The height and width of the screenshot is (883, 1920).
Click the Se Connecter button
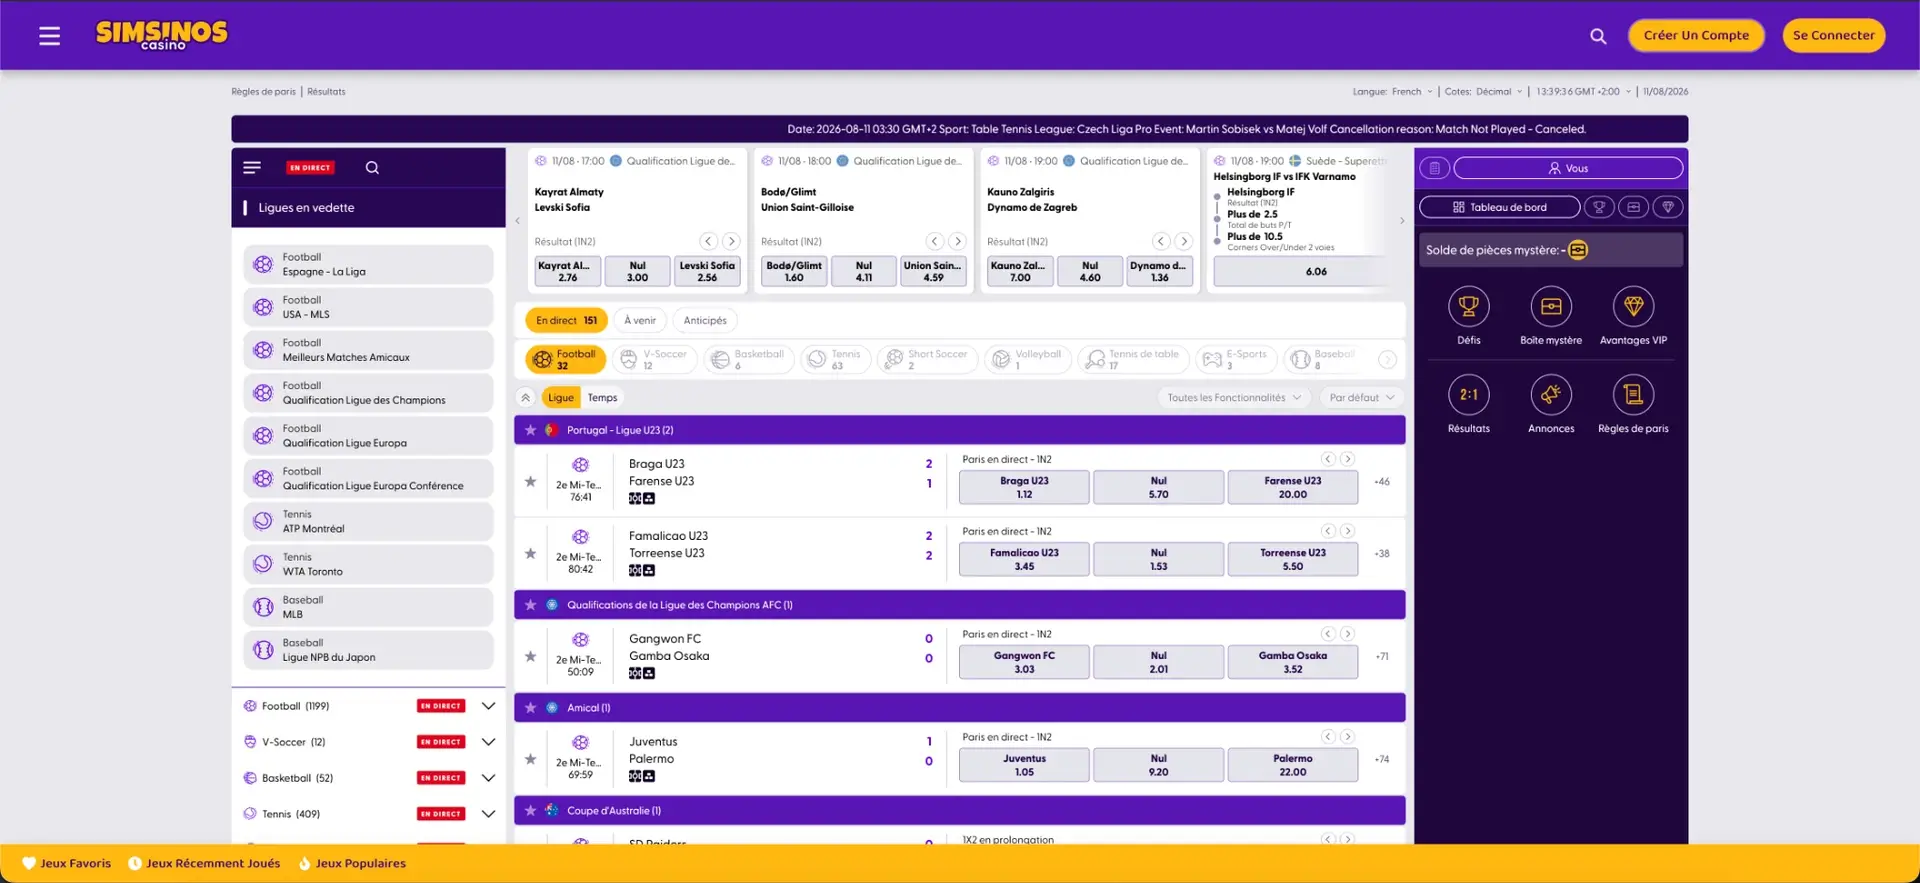pos(1833,35)
